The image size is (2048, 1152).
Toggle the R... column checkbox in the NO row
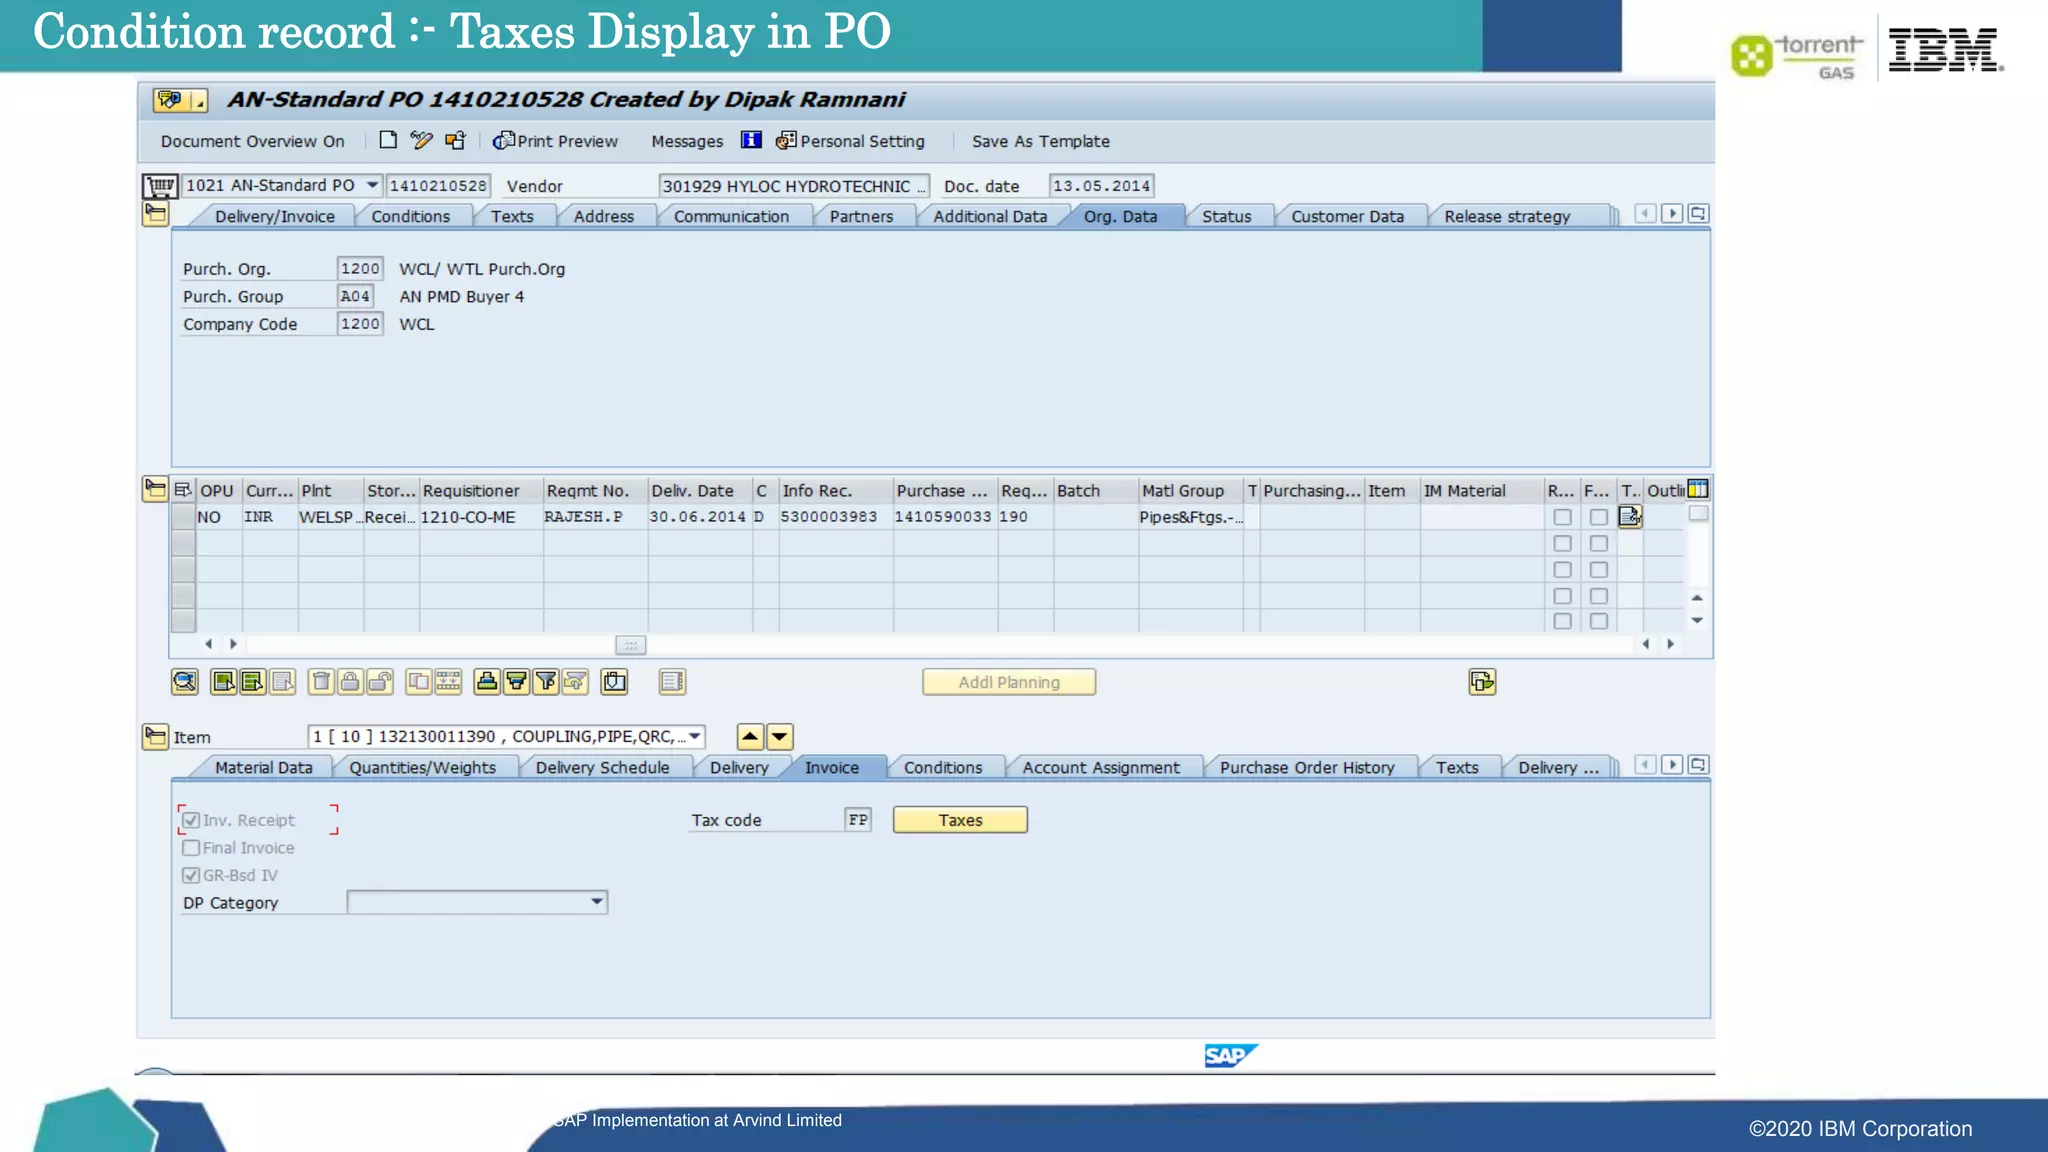[1562, 517]
